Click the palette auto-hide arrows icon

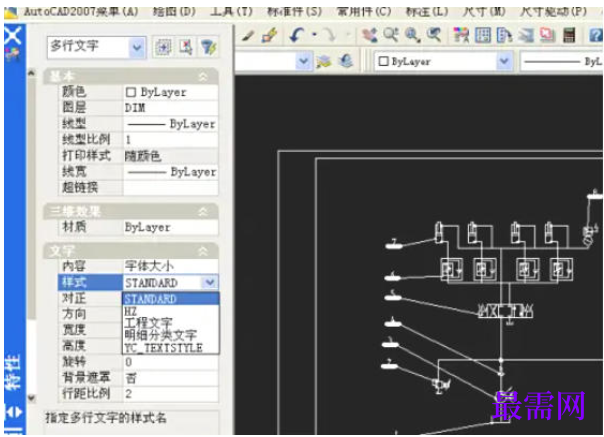coord(13,412)
